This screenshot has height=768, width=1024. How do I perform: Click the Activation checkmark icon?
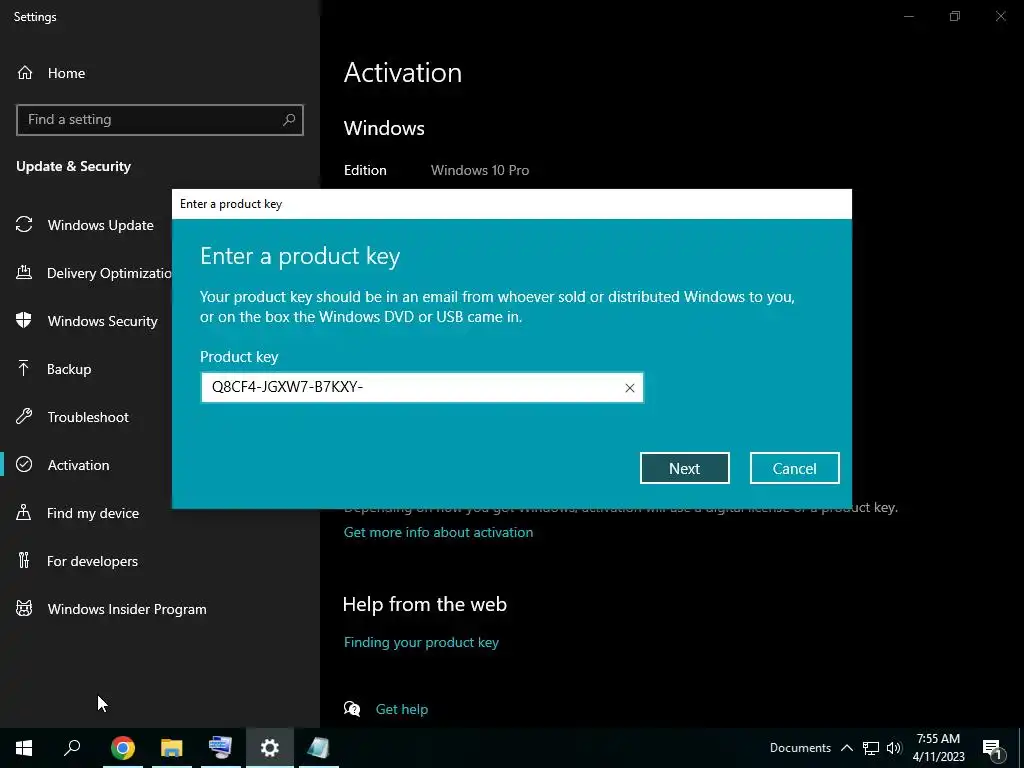point(24,464)
